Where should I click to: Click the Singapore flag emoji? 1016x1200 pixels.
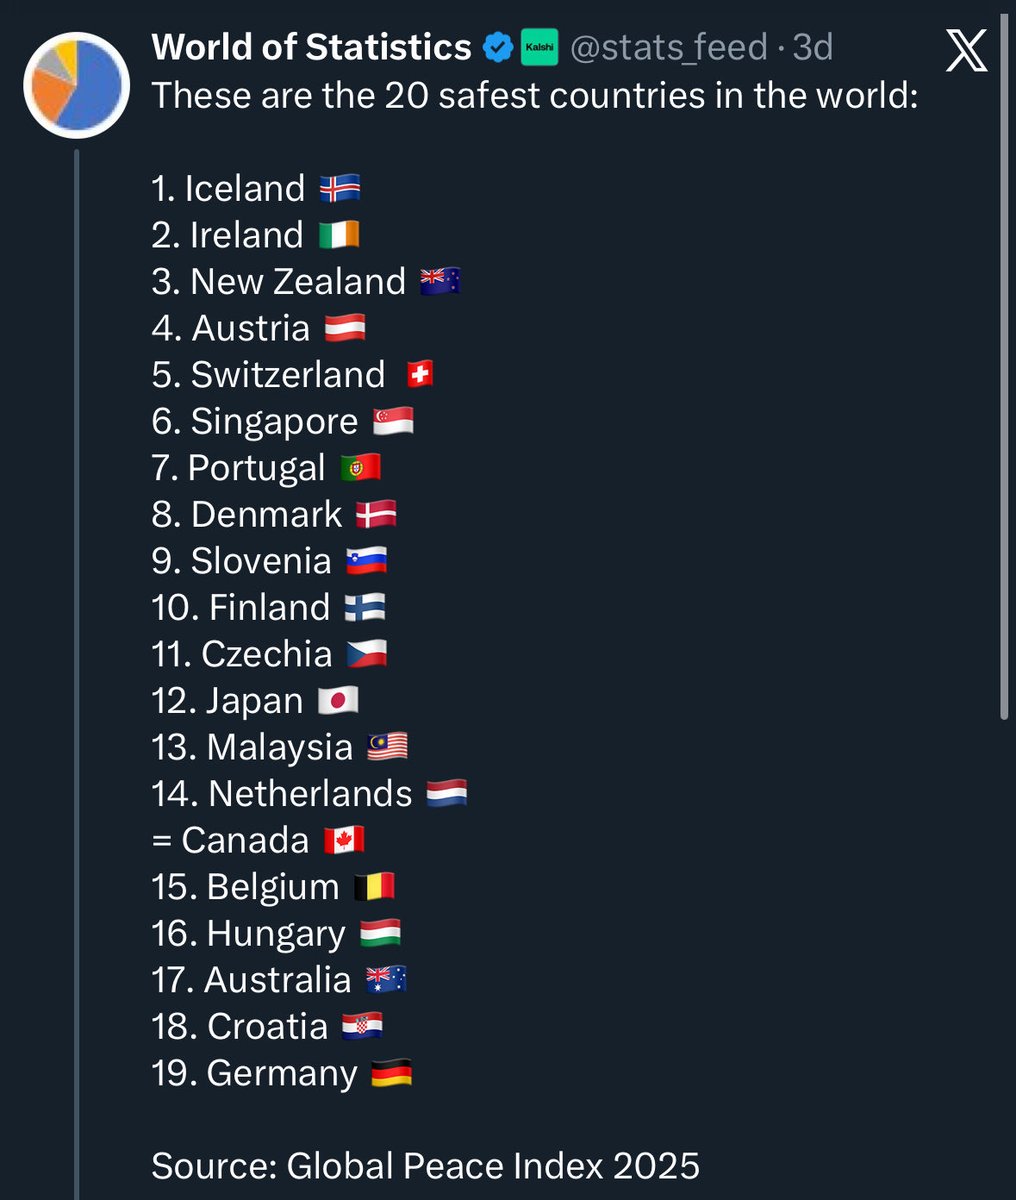[x=393, y=421]
